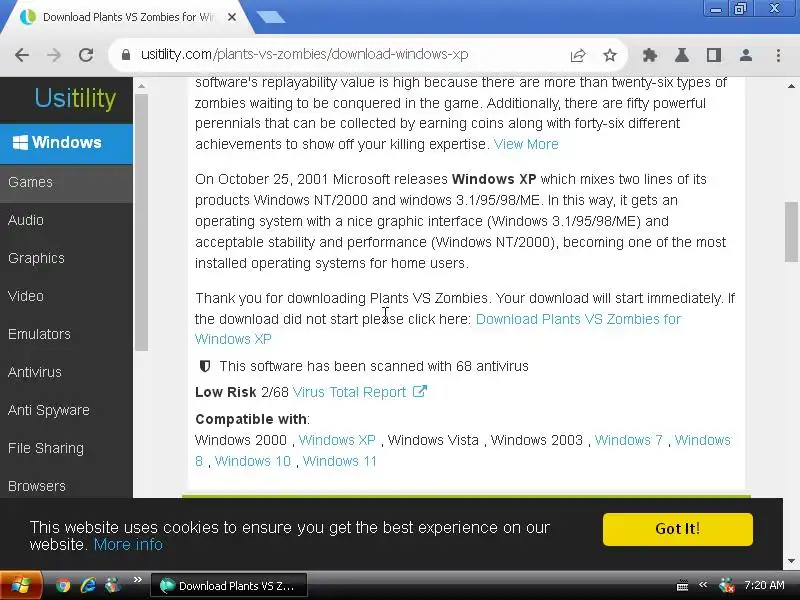Click the 7:20 AM taskbar clock
800x600 pixels.
coord(764,585)
